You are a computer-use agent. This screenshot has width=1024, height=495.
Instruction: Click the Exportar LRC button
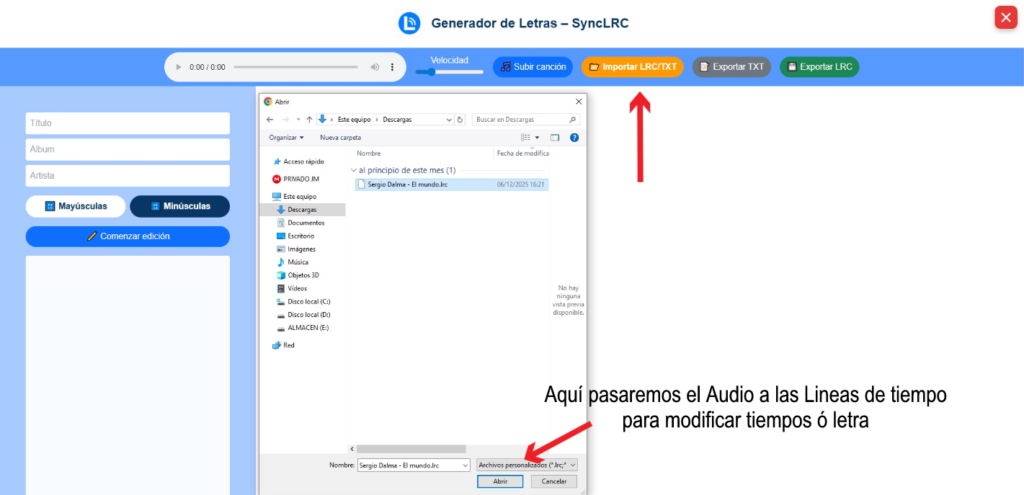(x=819, y=67)
